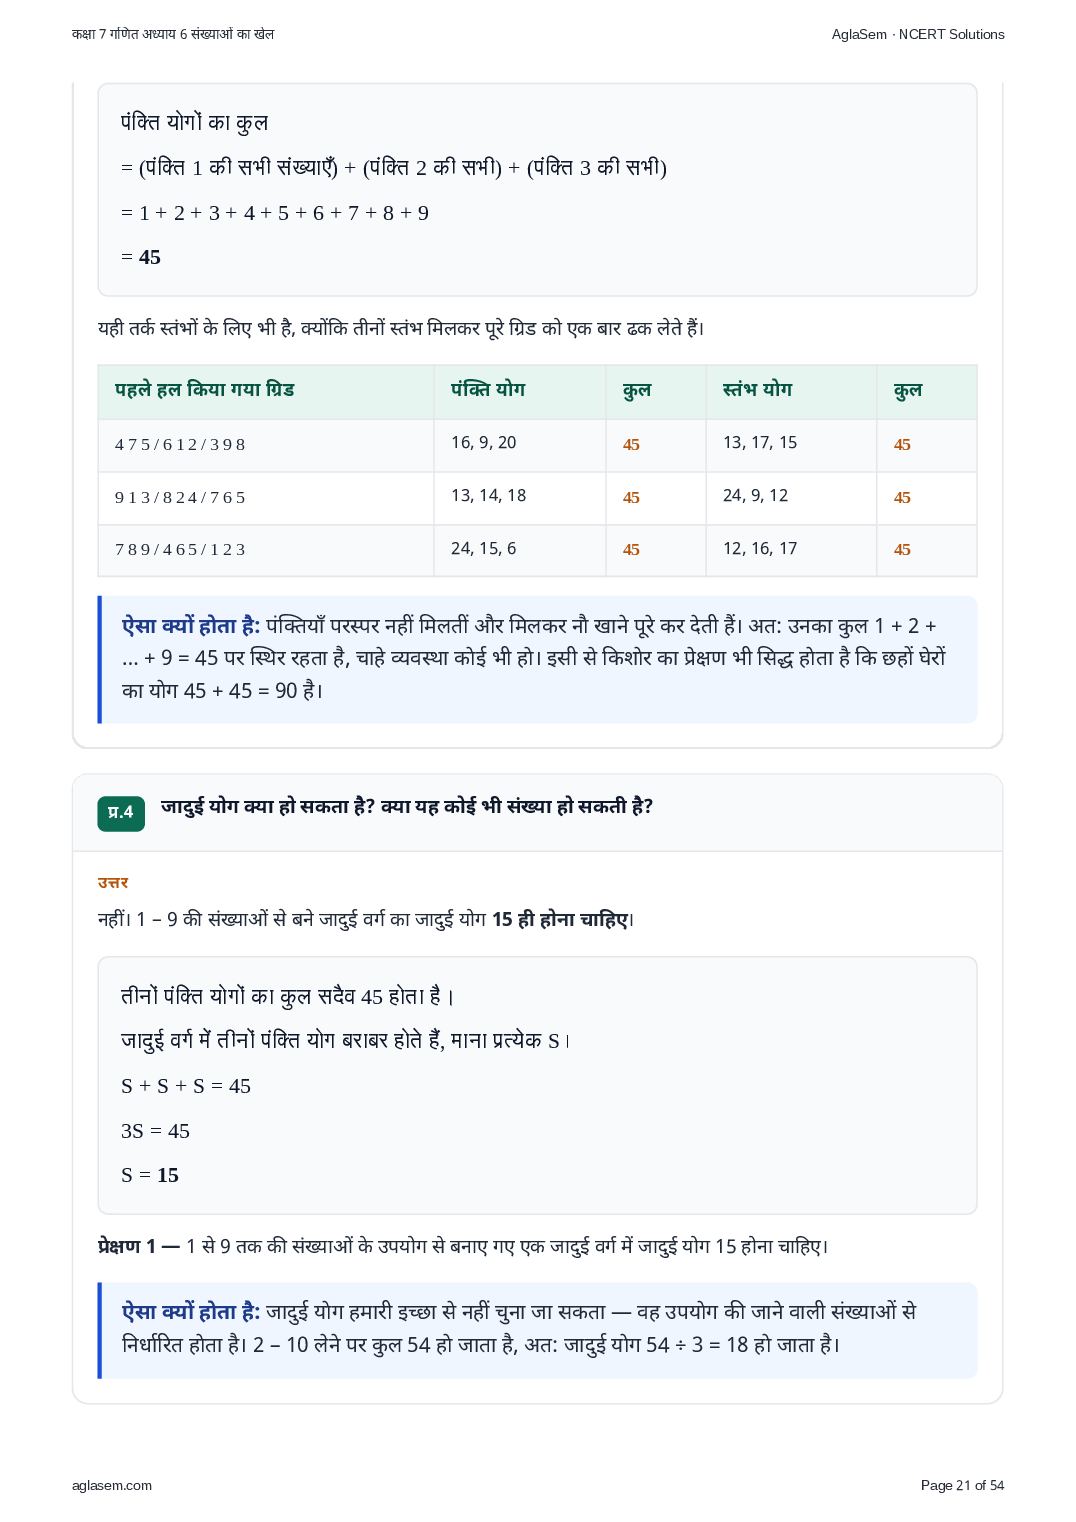Click the bold total = 45 in first box

141,257
